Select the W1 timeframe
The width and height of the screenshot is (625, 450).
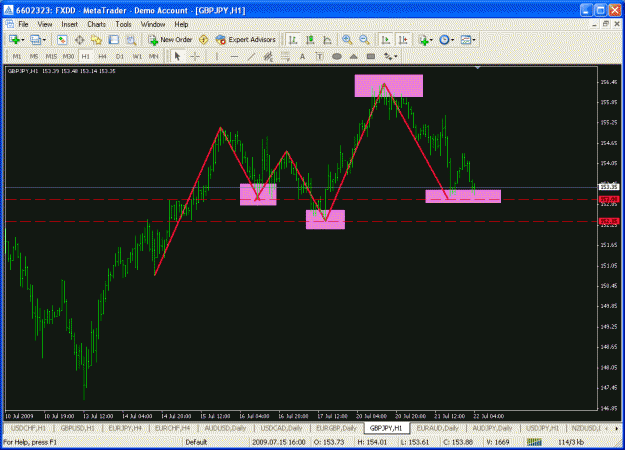pos(137,57)
